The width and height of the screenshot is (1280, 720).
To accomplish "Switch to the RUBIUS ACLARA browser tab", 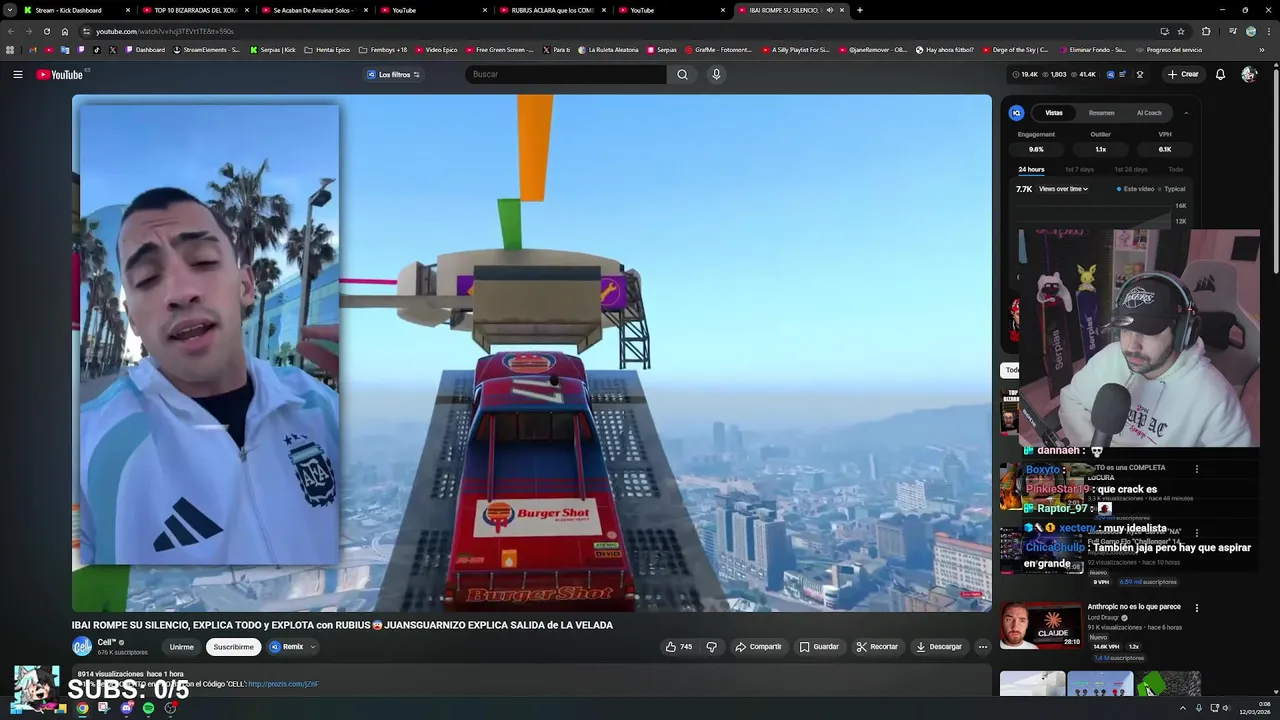I will point(552,10).
